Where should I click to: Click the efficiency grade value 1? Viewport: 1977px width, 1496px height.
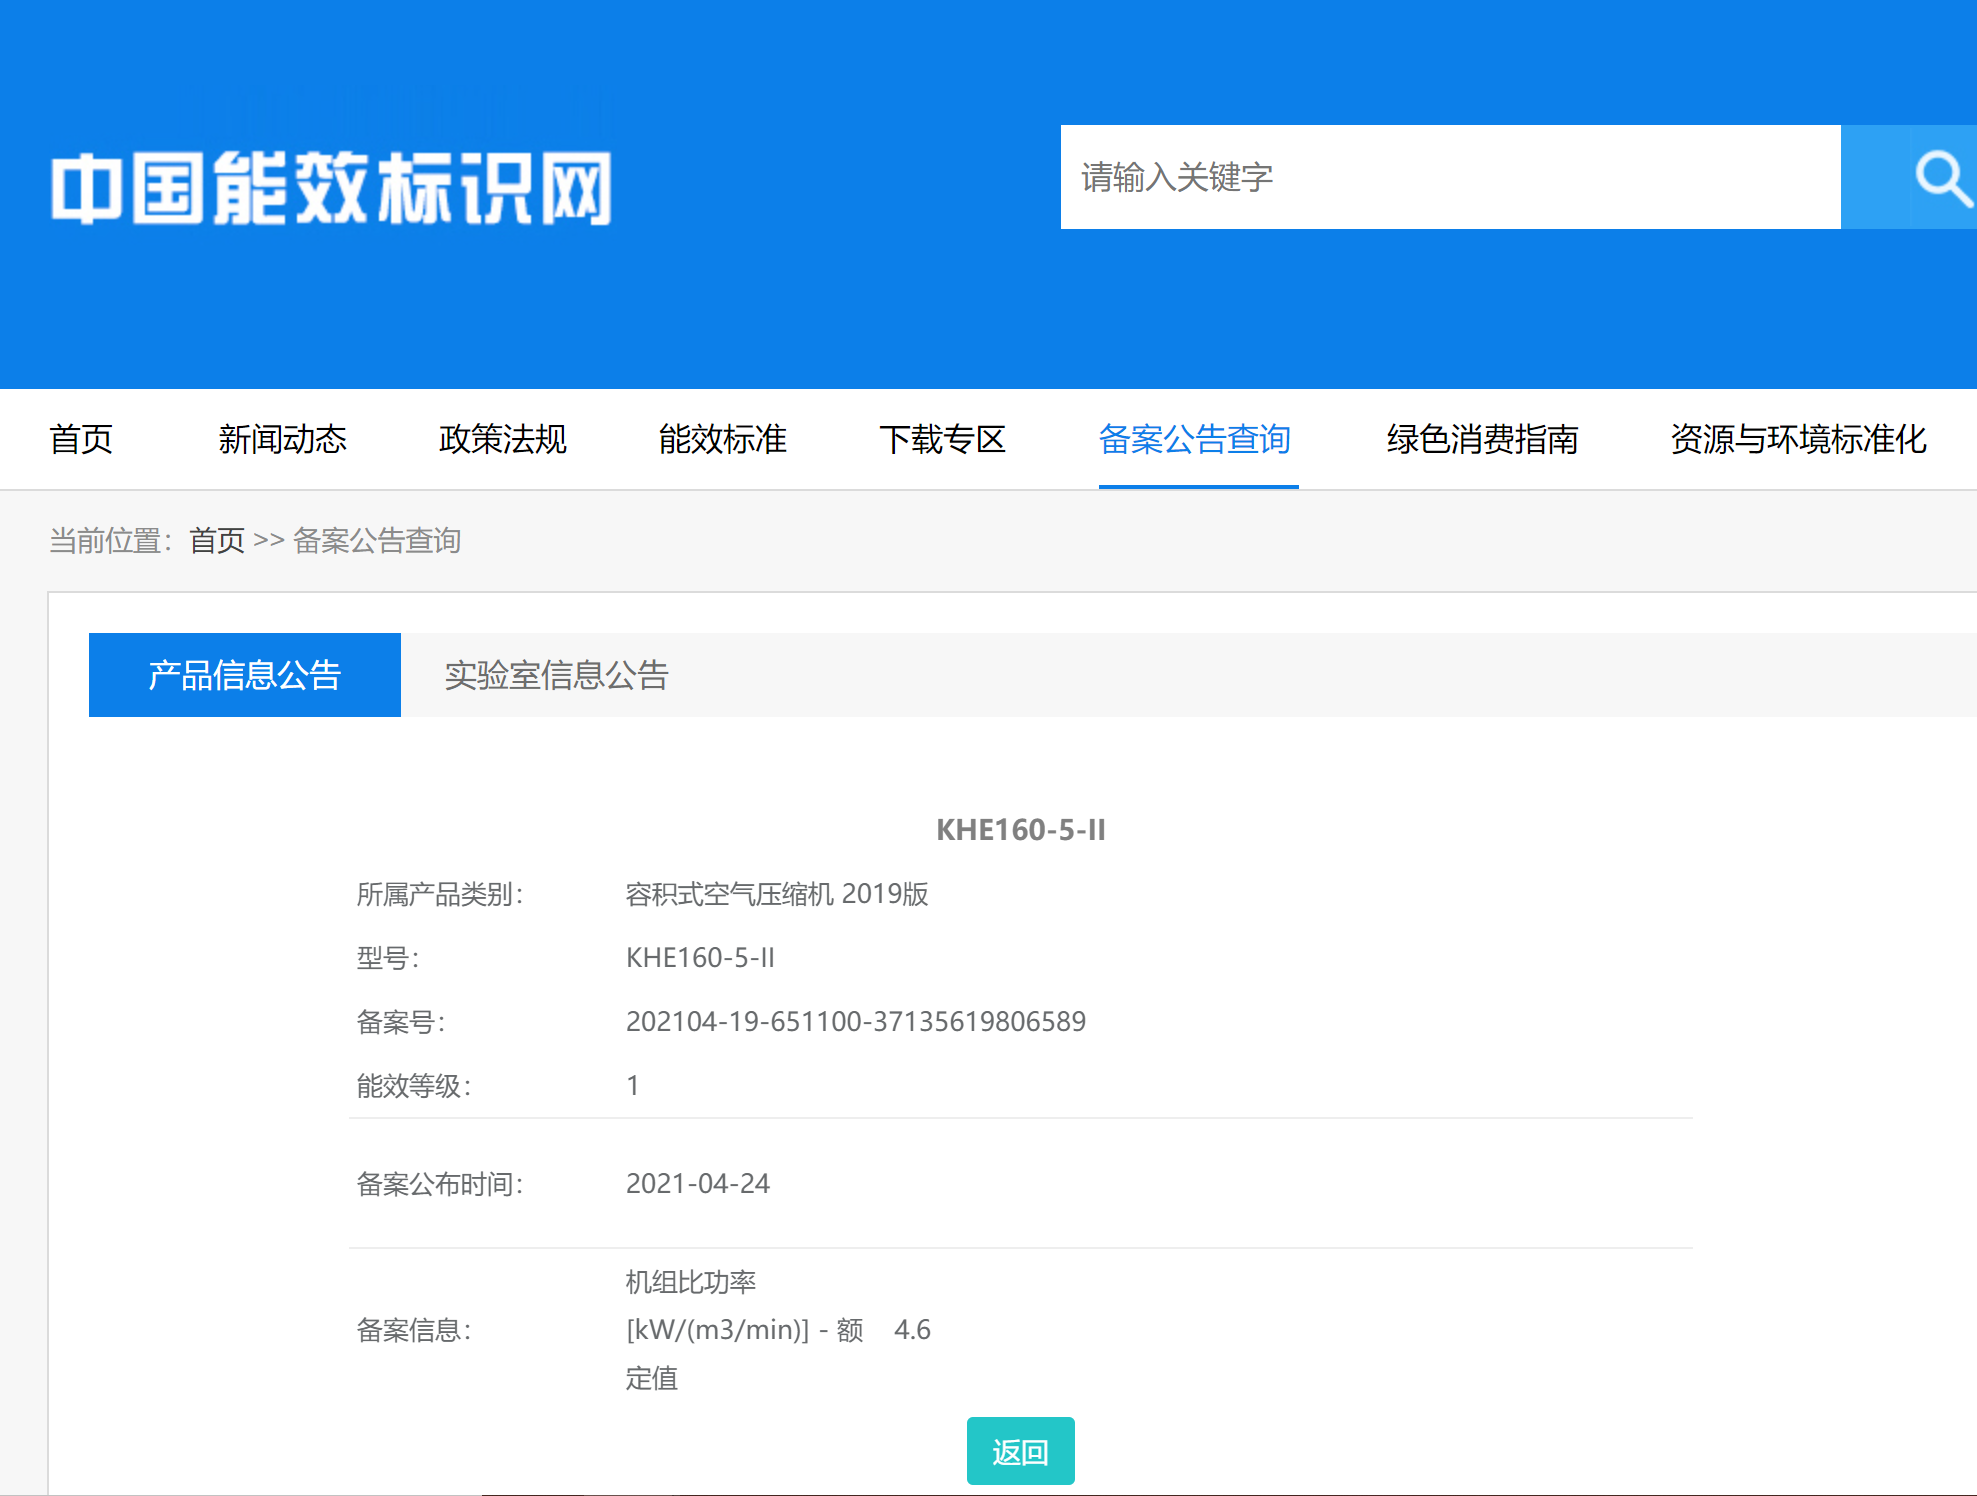[633, 1086]
